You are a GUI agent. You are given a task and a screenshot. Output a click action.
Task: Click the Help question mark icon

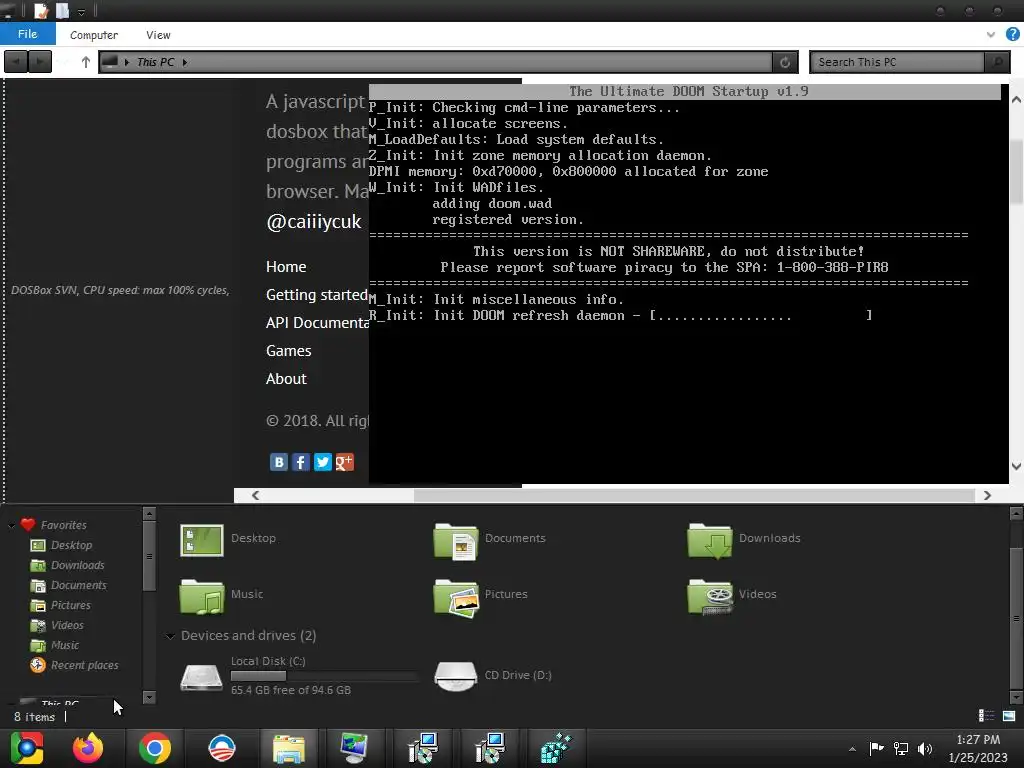click(x=1013, y=35)
